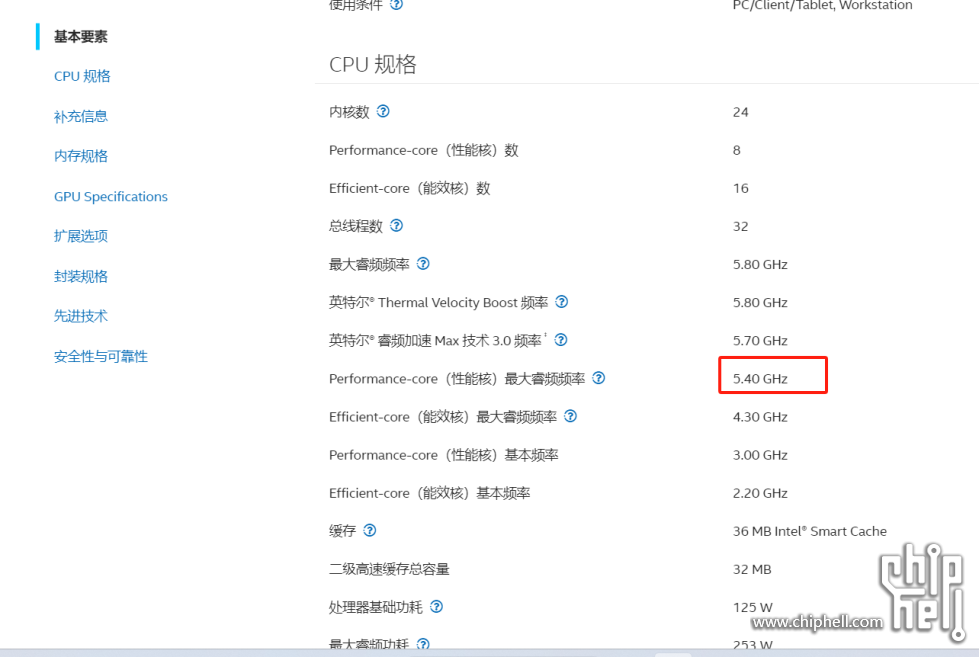This screenshot has height=657, width=979.
Task: Click the 处理器基础功耗 label
Action: [x=376, y=607]
